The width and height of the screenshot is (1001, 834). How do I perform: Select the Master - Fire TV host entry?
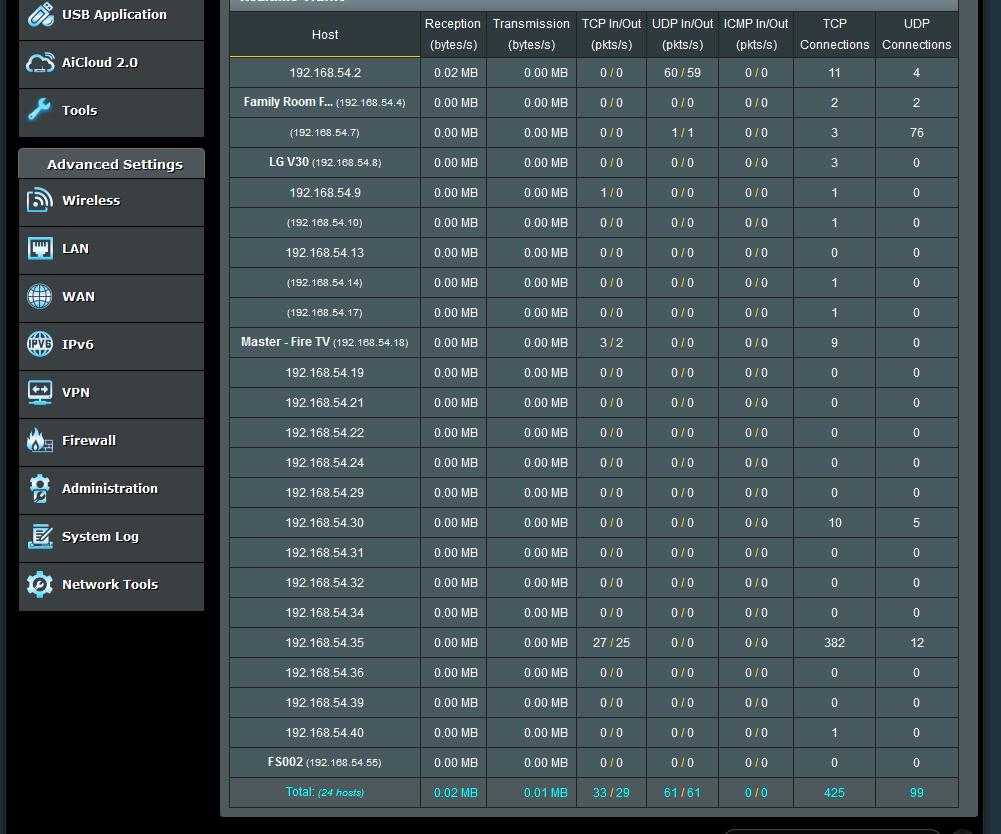[325, 342]
